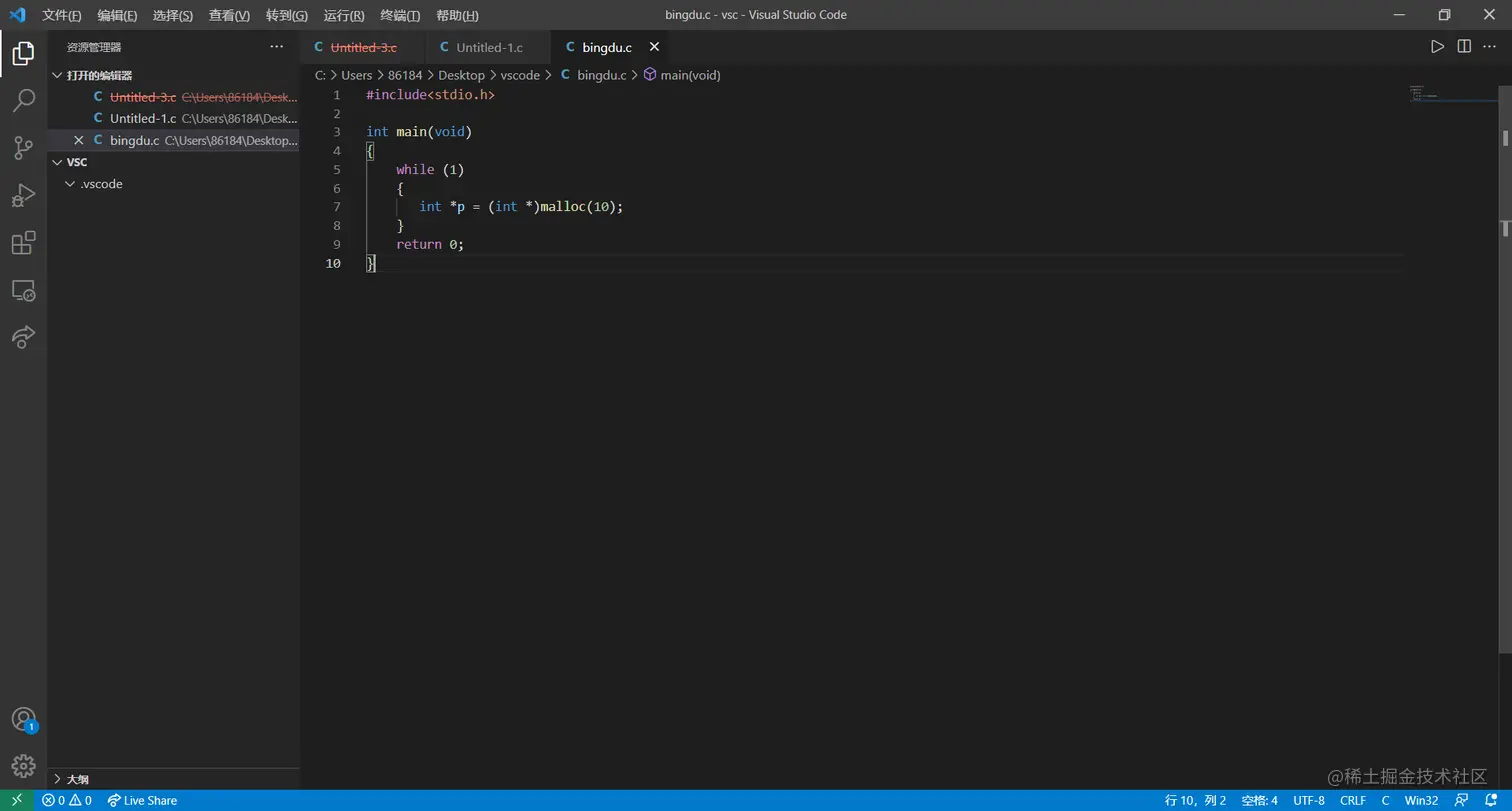Open the Extensions view icon
Viewport: 1512px width, 811px height.
[23, 243]
